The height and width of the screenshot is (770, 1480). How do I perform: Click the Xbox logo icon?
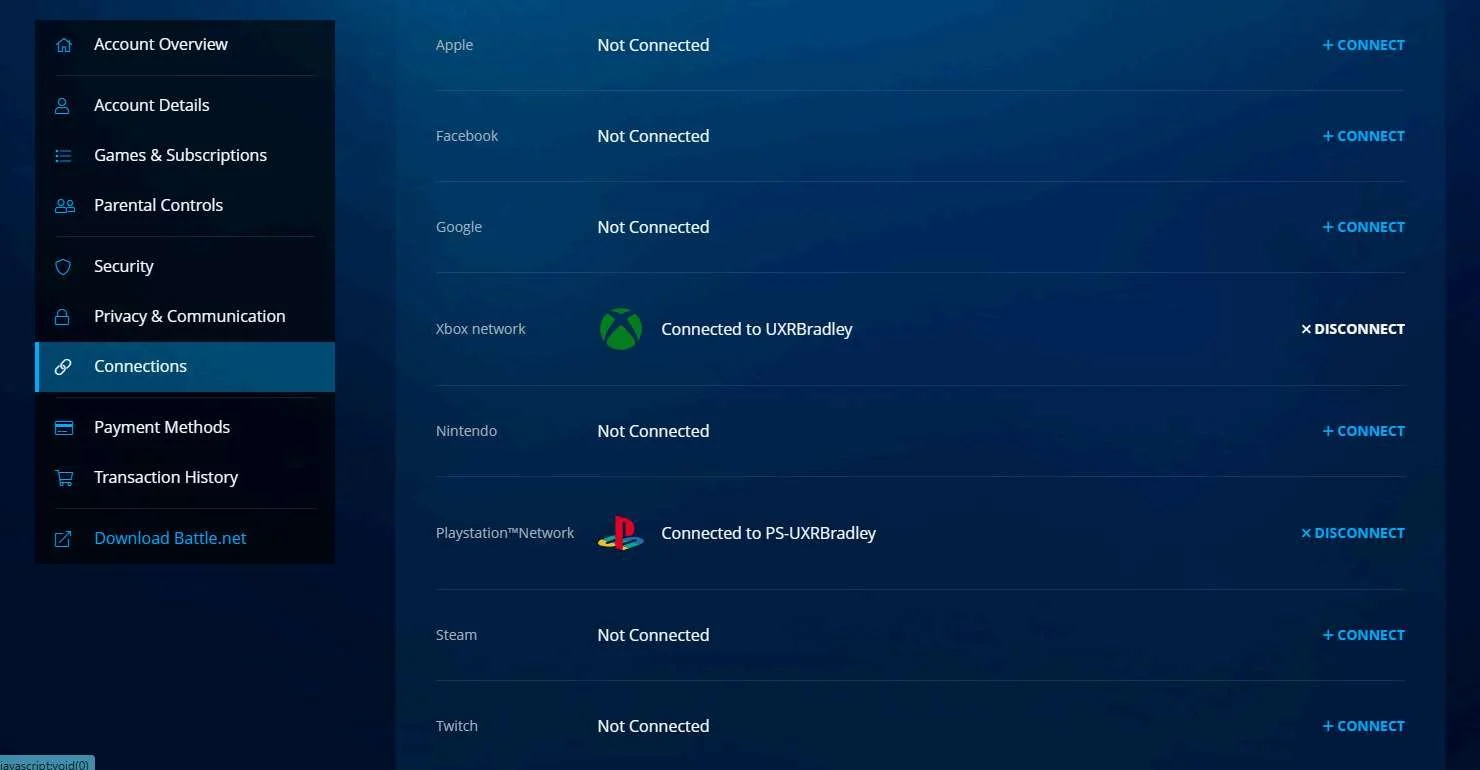pos(621,329)
